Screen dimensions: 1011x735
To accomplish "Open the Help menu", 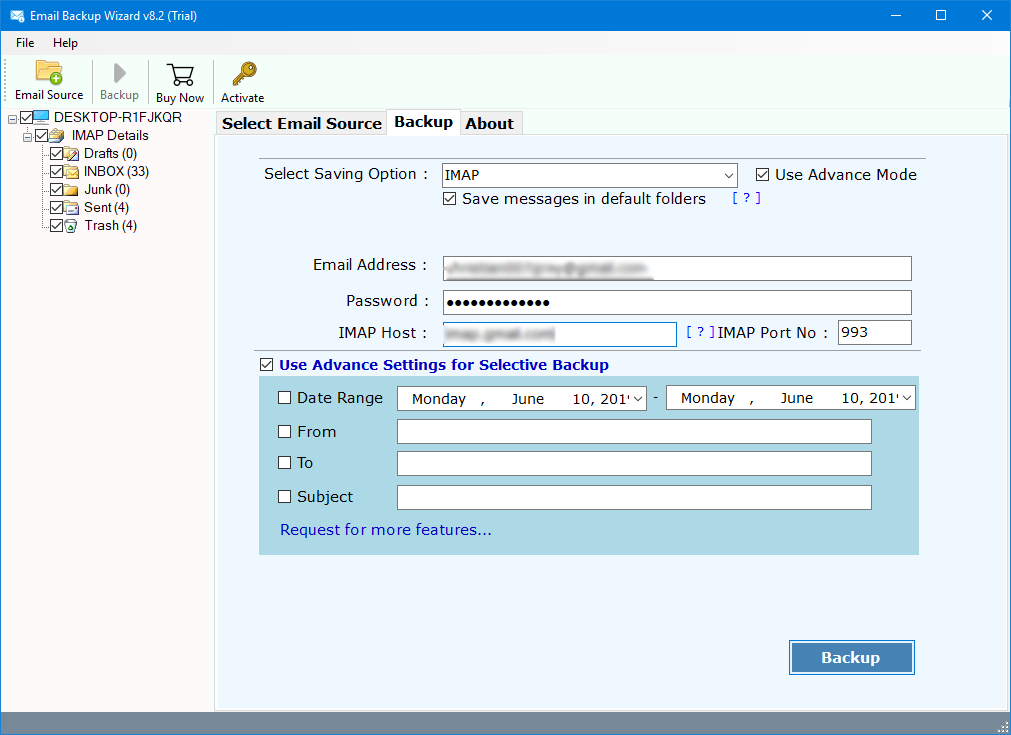I will pos(65,43).
